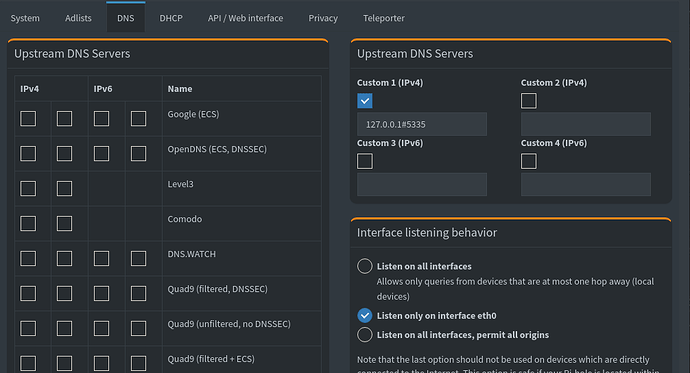Image resolution: width=690 pixels, height=373 pixels.
Task: Enable the secondary IPv4 checkbox for DNS.WATCH
Action: [x=64, y=259]
